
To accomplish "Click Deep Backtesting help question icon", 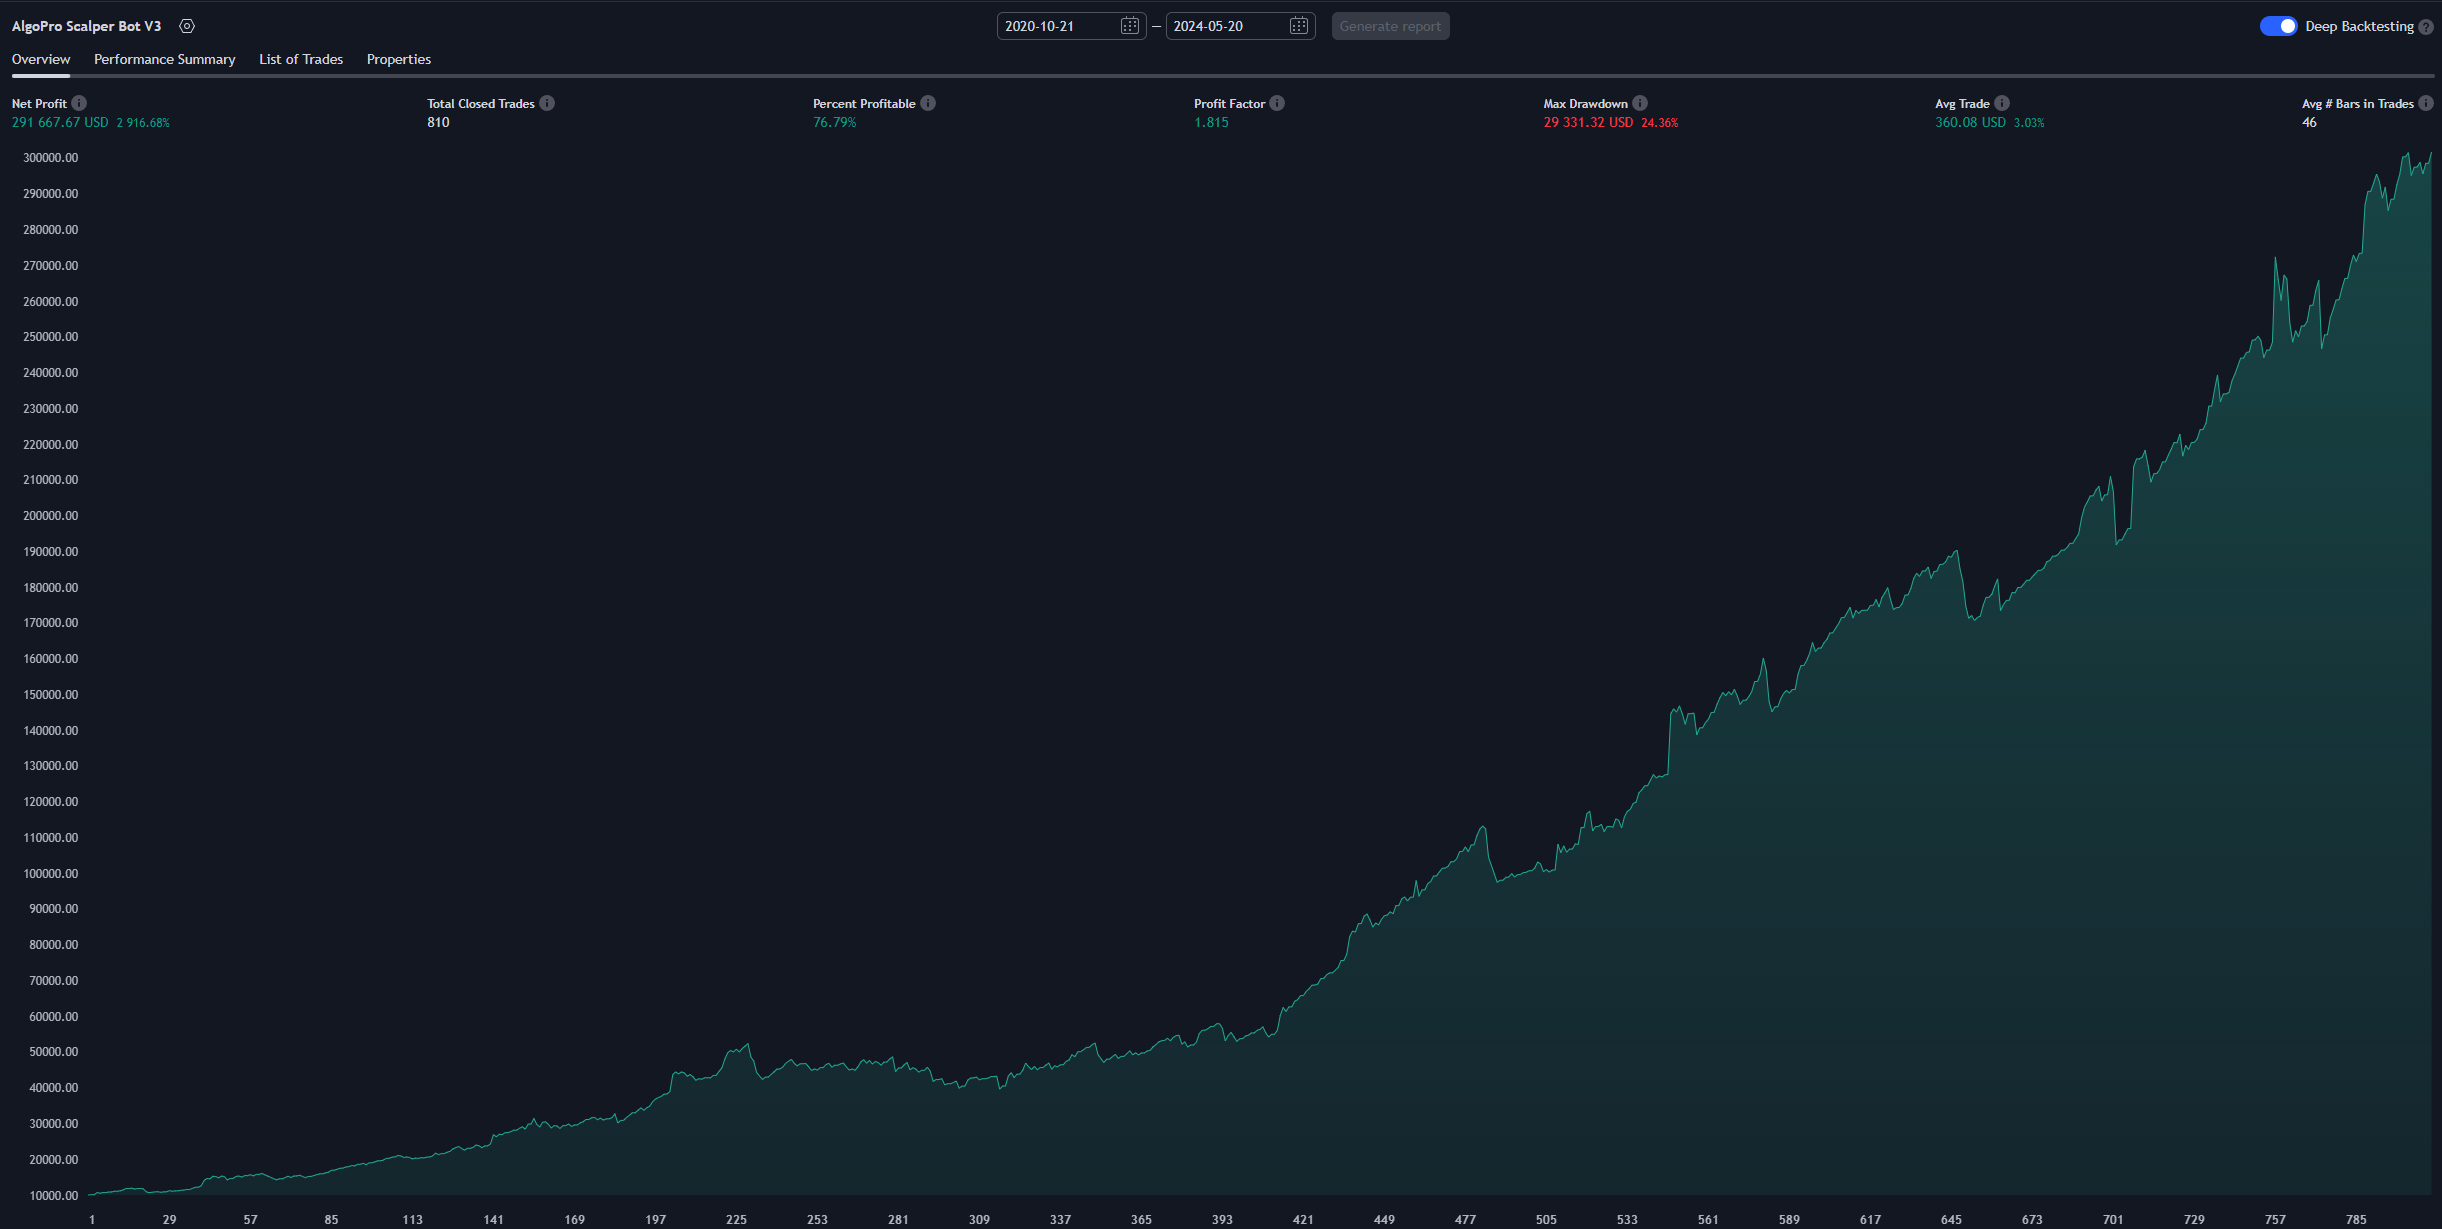I will click(x=2426, y=27).
